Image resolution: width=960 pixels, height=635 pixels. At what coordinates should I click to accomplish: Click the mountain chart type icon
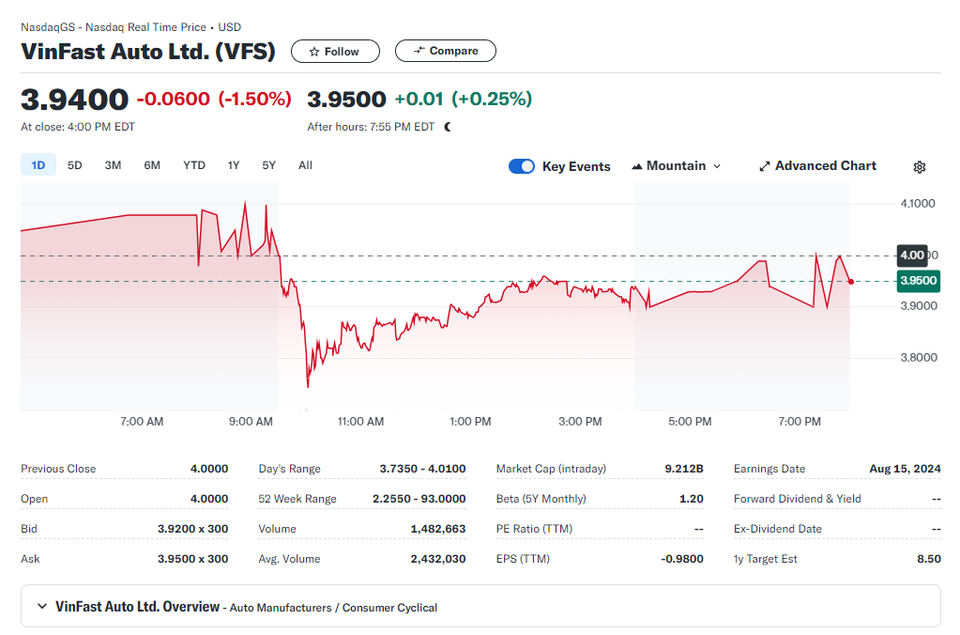coord(637,166)
